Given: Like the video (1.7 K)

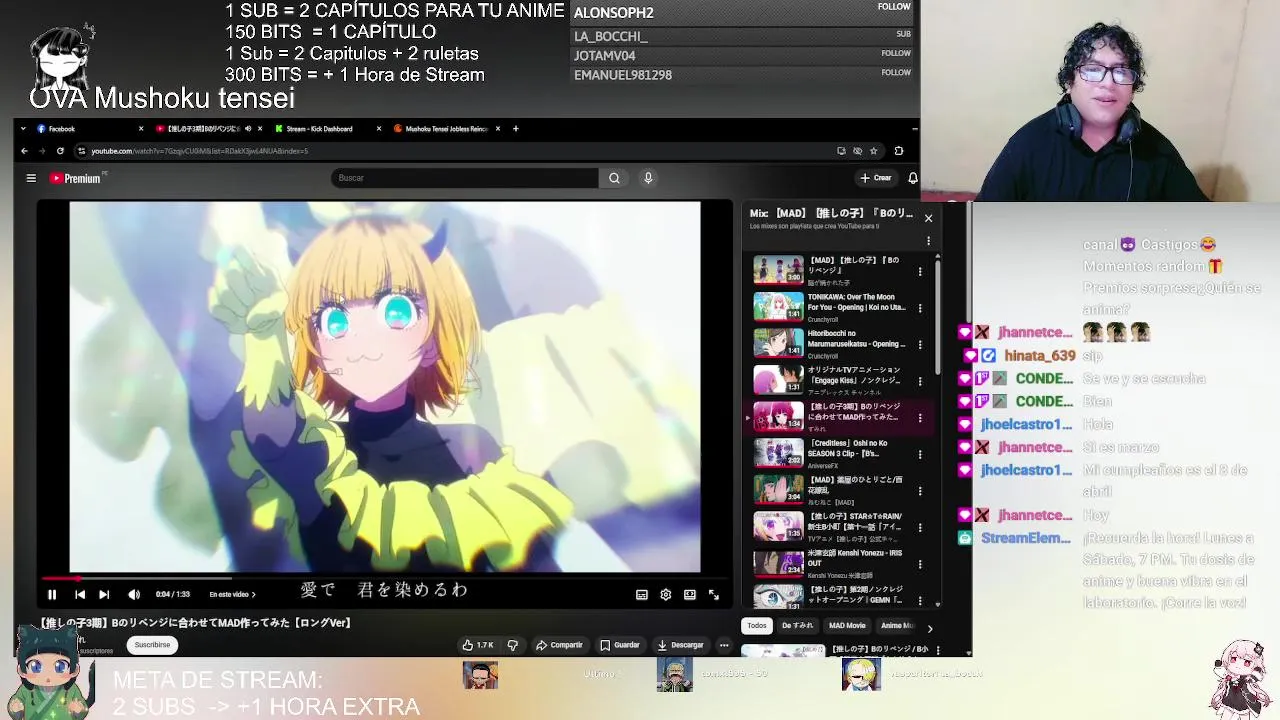Looking at the screenshot, I should tap(478, 645).
